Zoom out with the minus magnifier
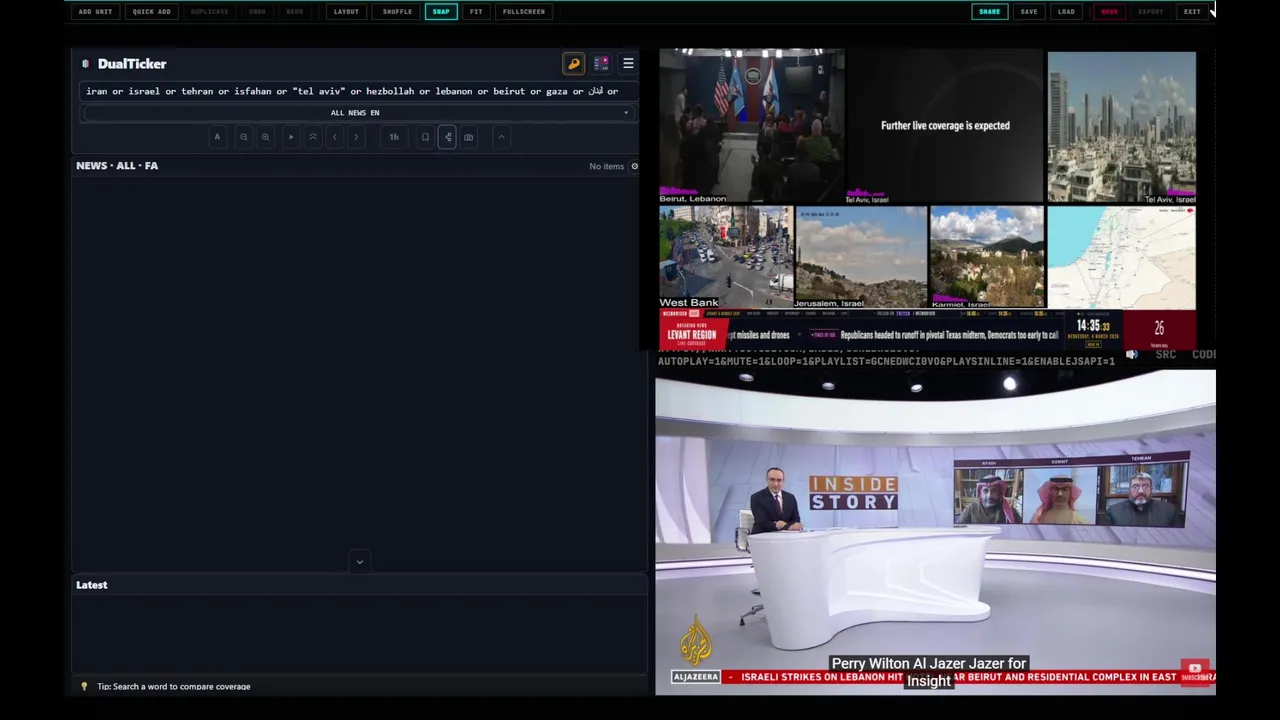This screenshot has width=1280, height=720. (243, 137)
